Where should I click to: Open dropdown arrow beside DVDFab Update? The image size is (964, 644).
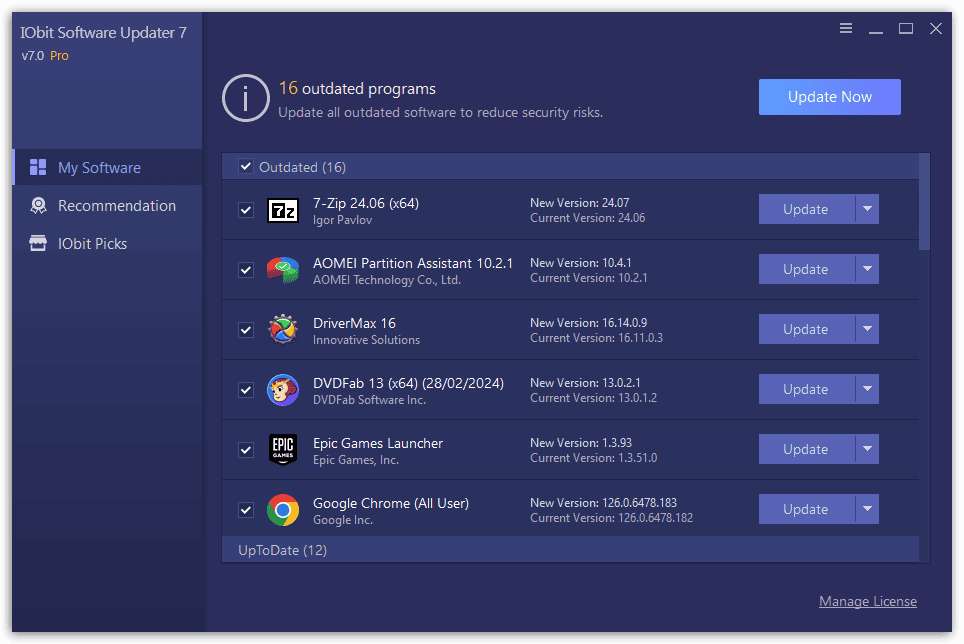click(867, 389)
